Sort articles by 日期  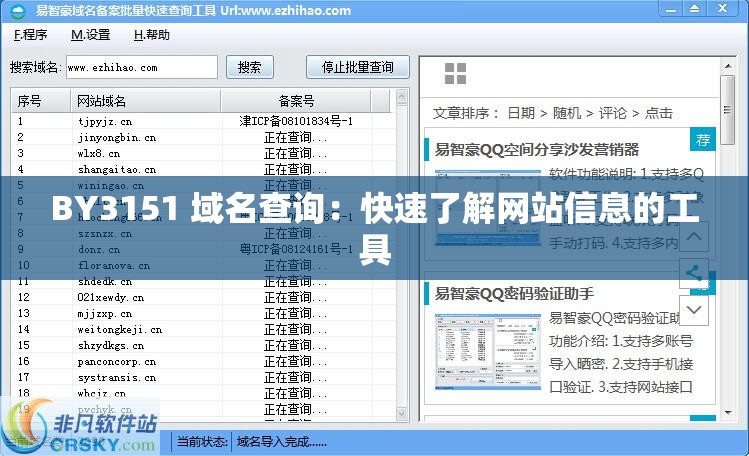tap(521, 113)
